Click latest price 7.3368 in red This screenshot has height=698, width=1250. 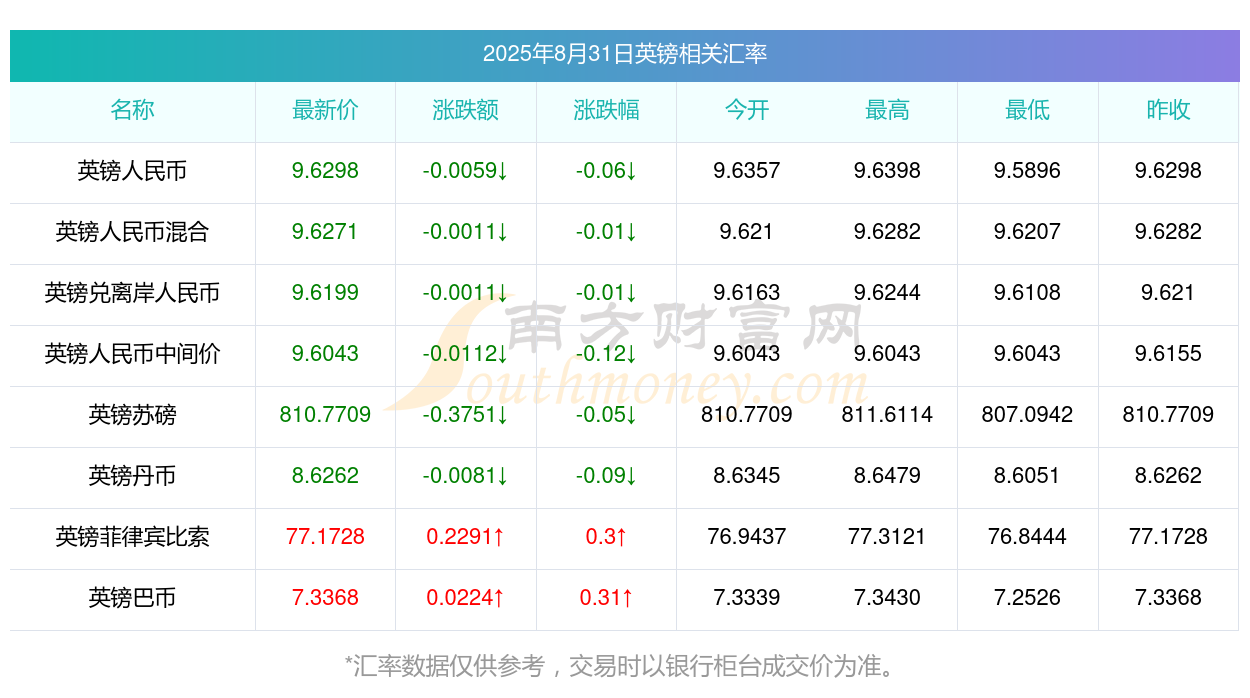click(x=325, y=598)
